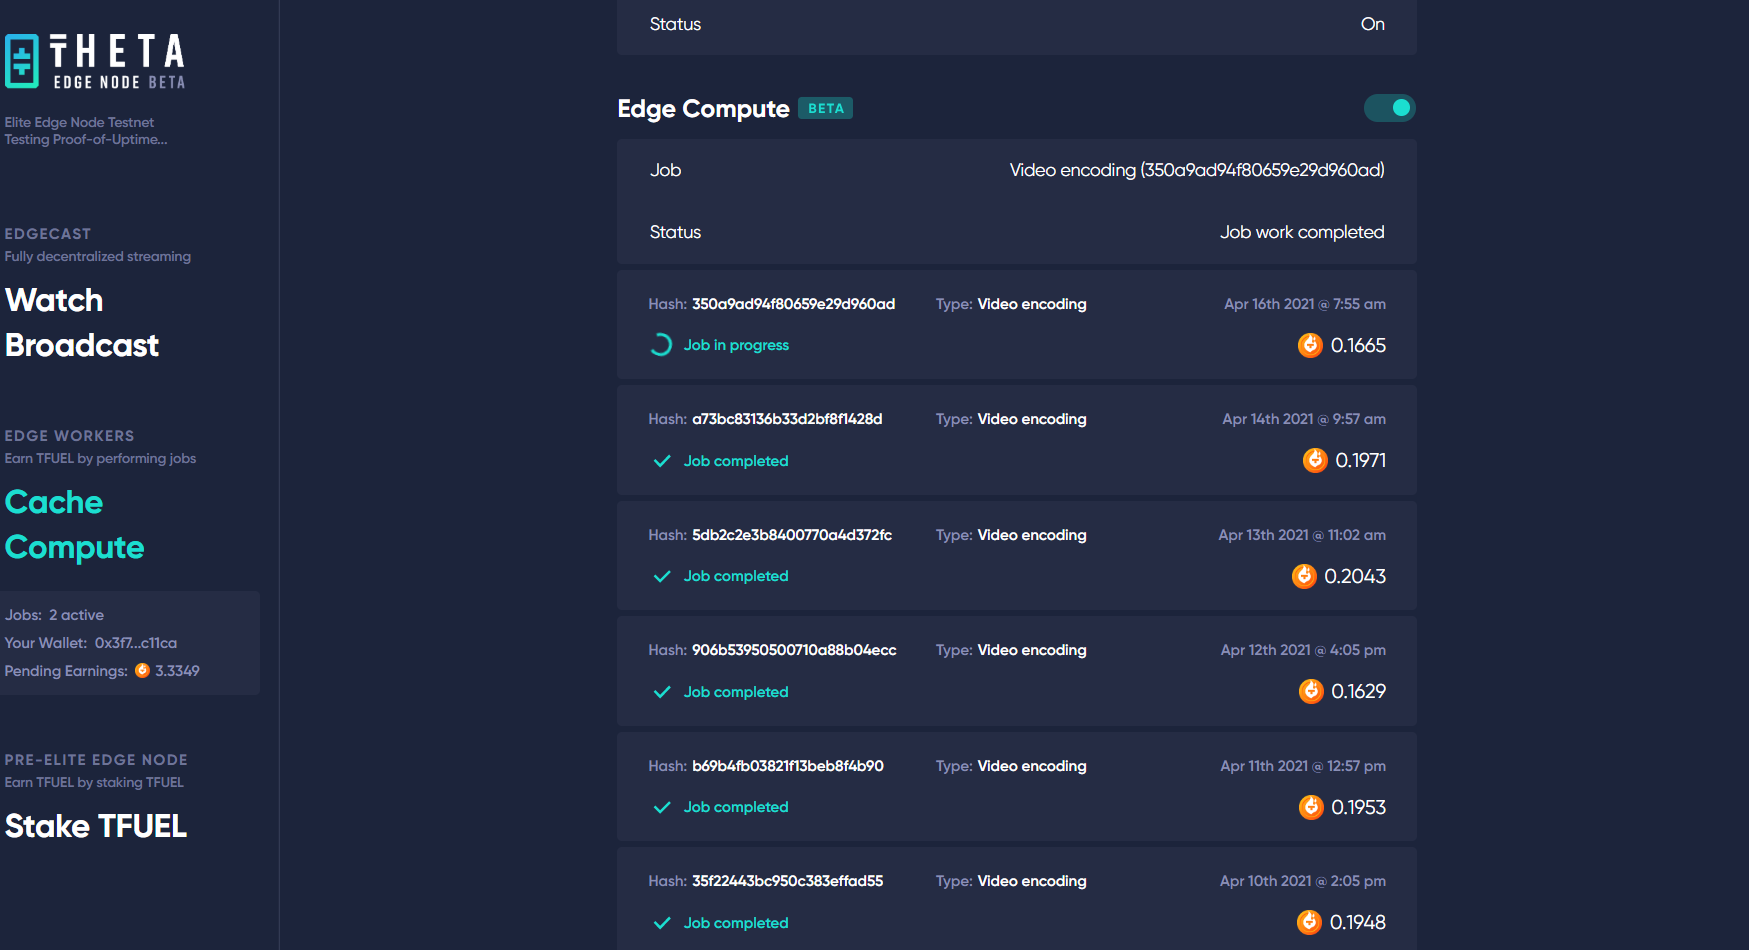Viewport: 1749px width, 950px height.
Task: Click the Apr 10th 2021 @ 2:05 pm timestamp
Action: 1303,881
